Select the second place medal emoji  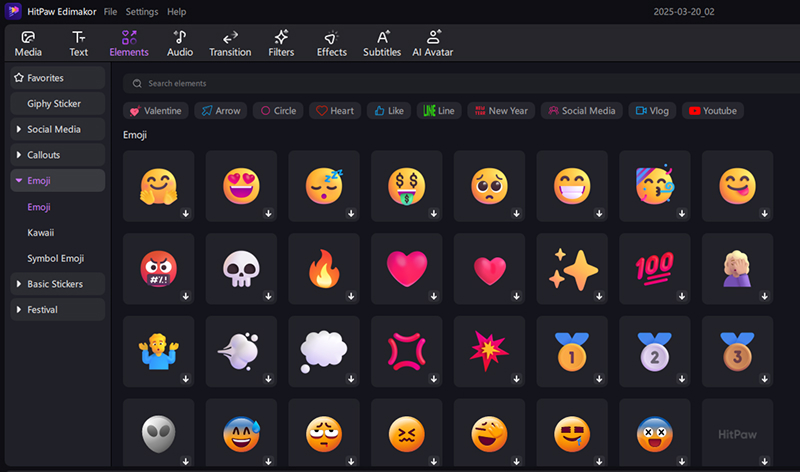655,351
